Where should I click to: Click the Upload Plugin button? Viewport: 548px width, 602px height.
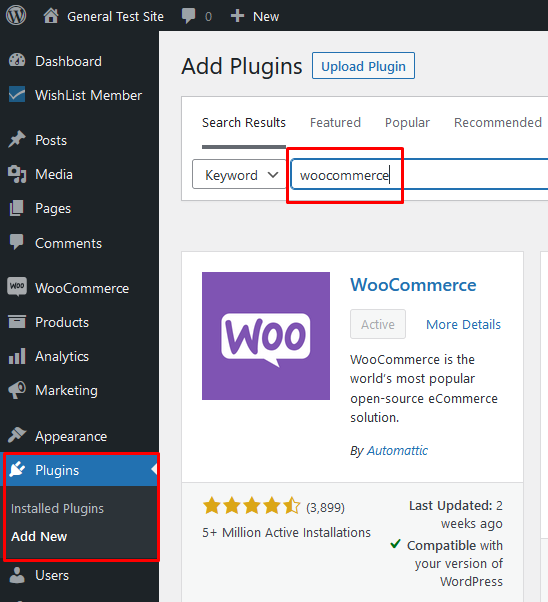pyautogui.click(x=363, y=66)
